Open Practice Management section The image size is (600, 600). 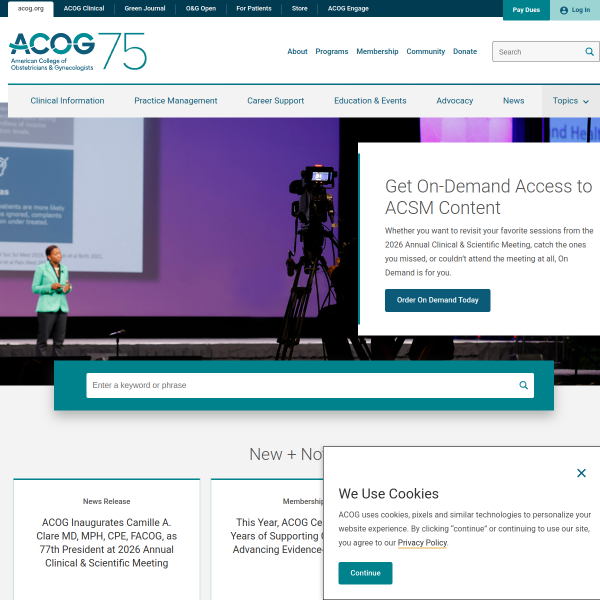176,101
